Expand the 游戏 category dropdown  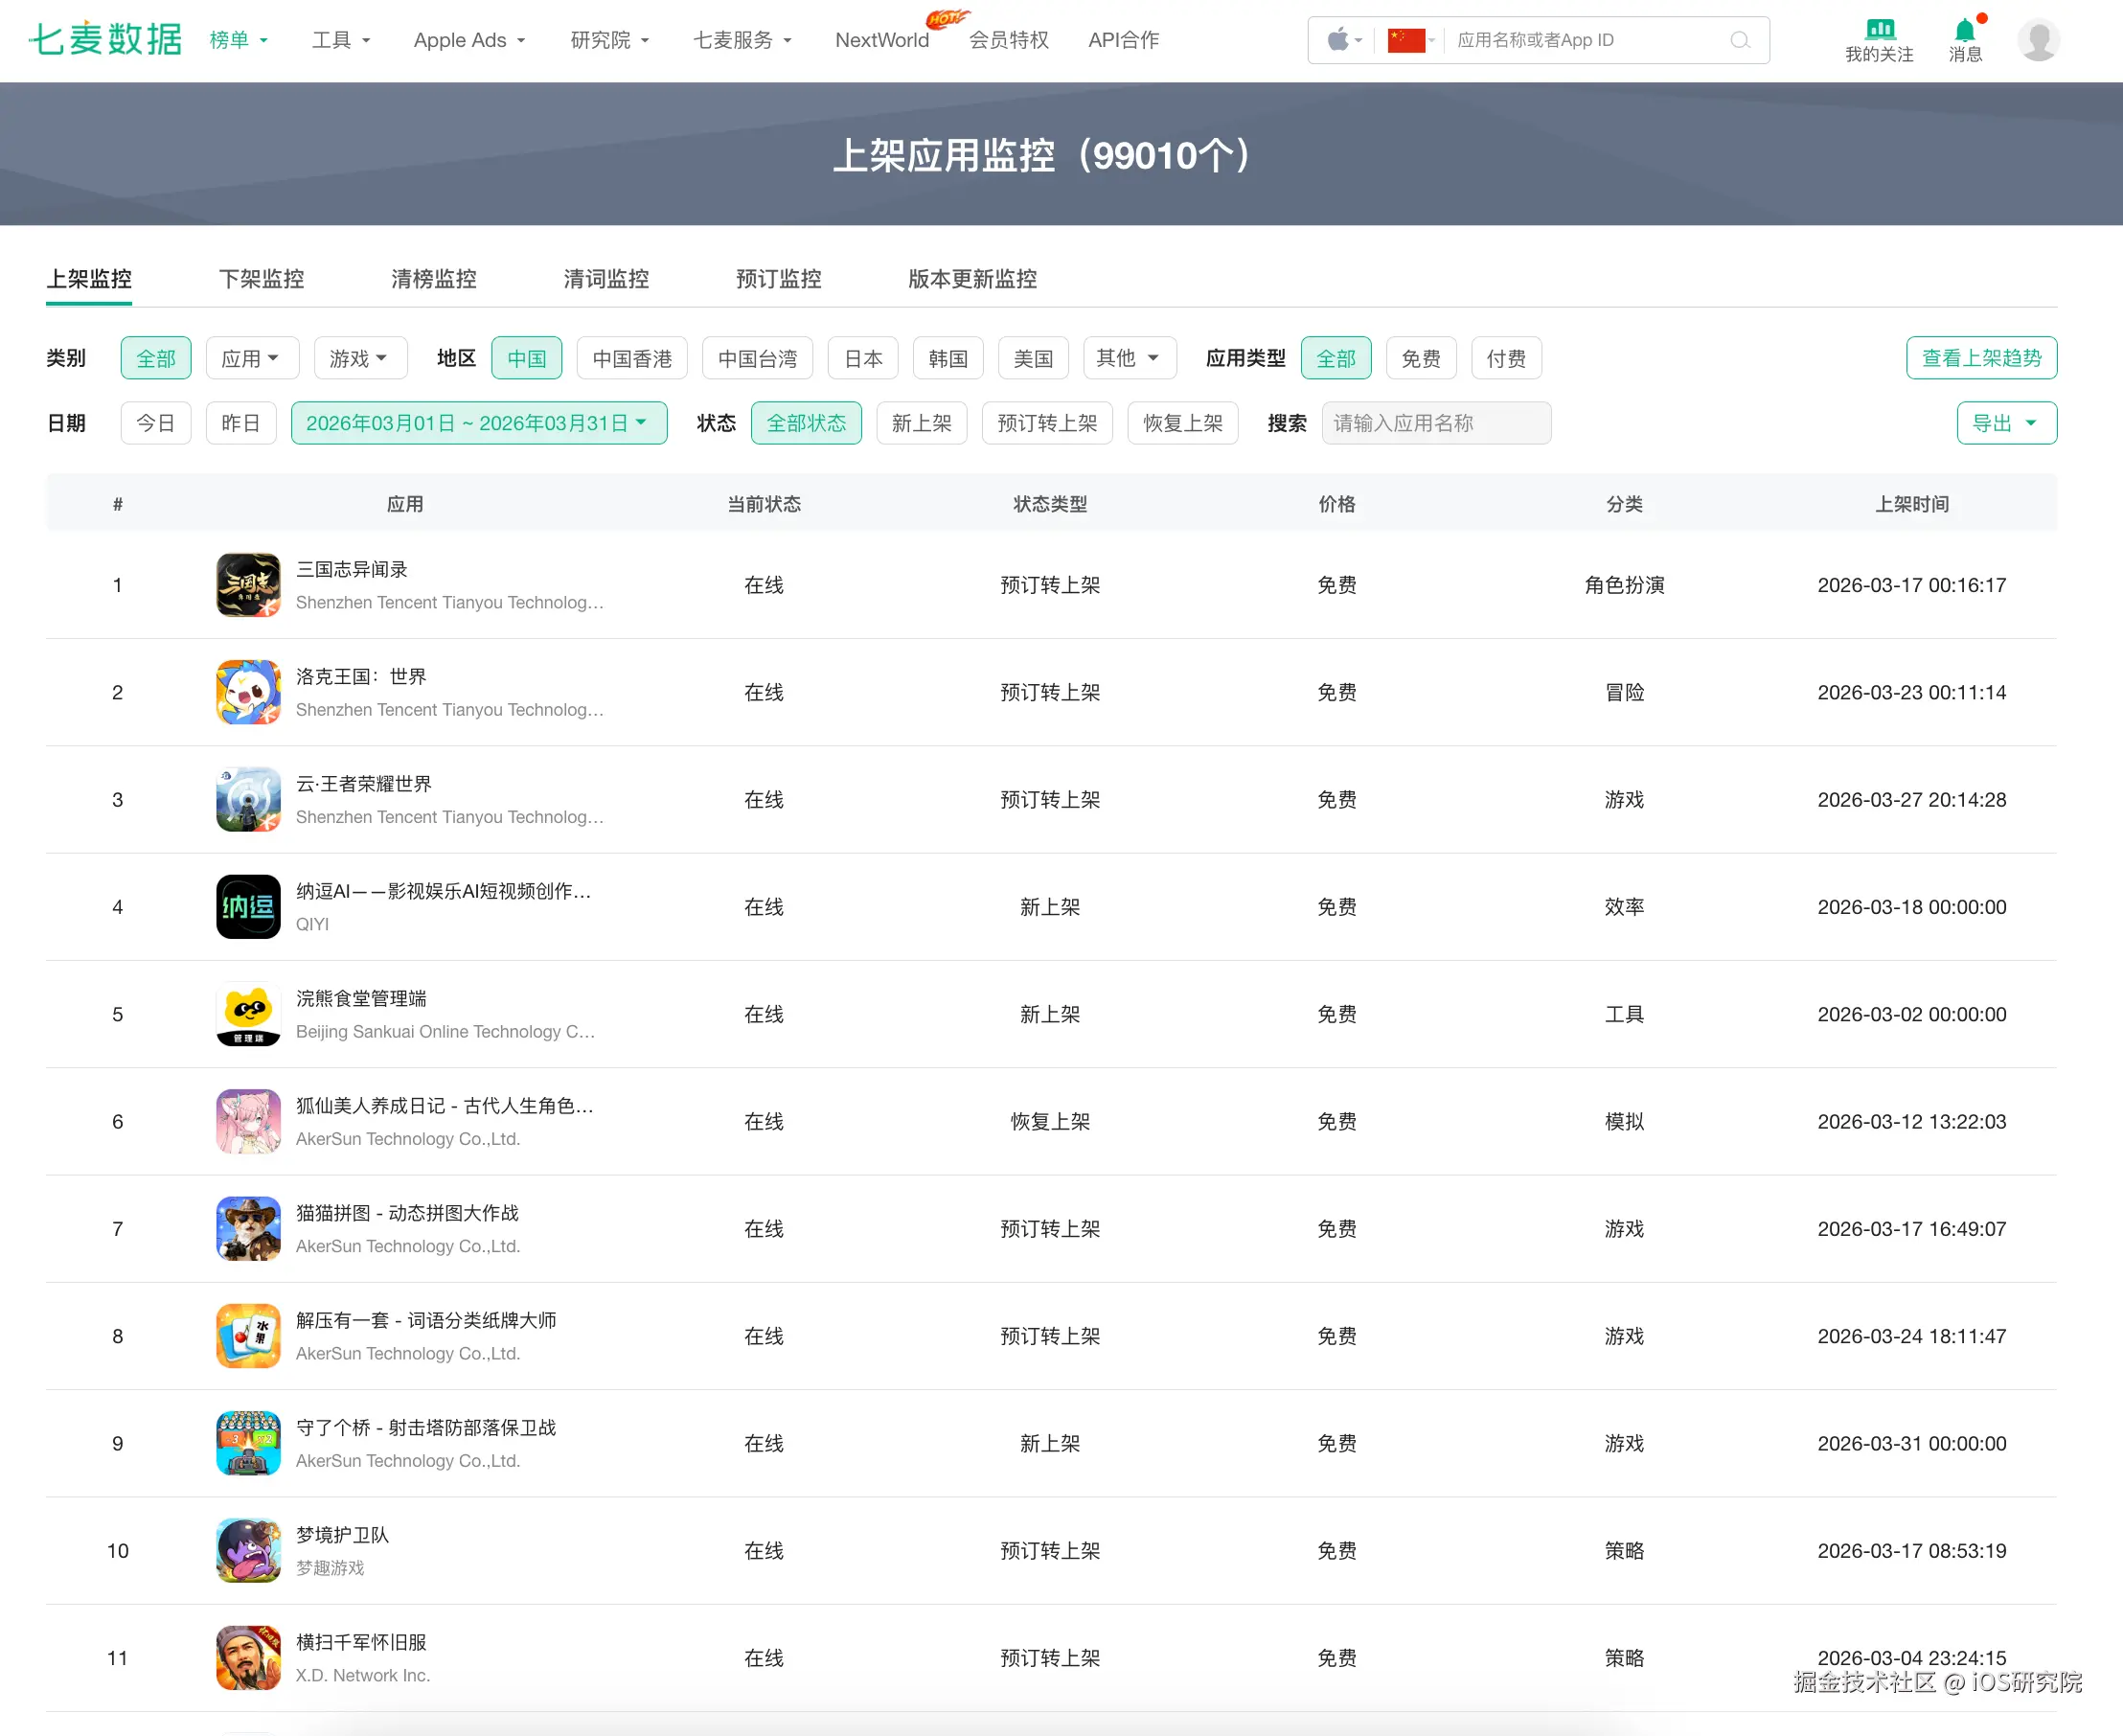click(360, 358)
